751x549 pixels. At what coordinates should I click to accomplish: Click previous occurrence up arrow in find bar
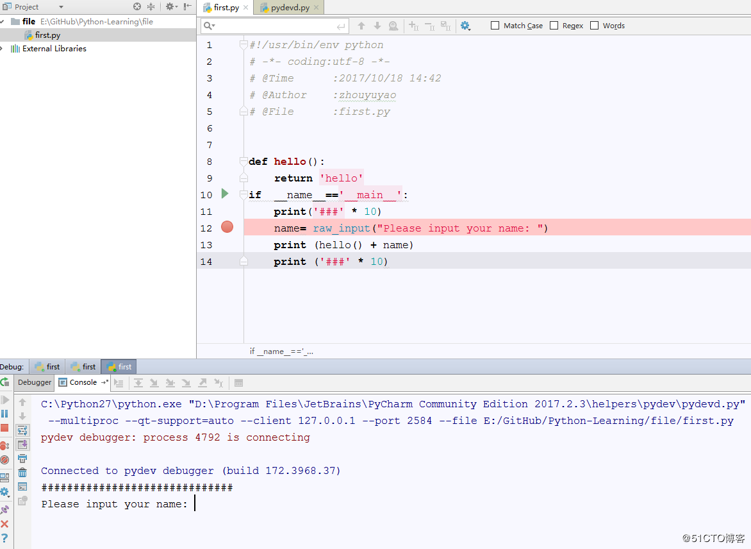click(361, 26)
